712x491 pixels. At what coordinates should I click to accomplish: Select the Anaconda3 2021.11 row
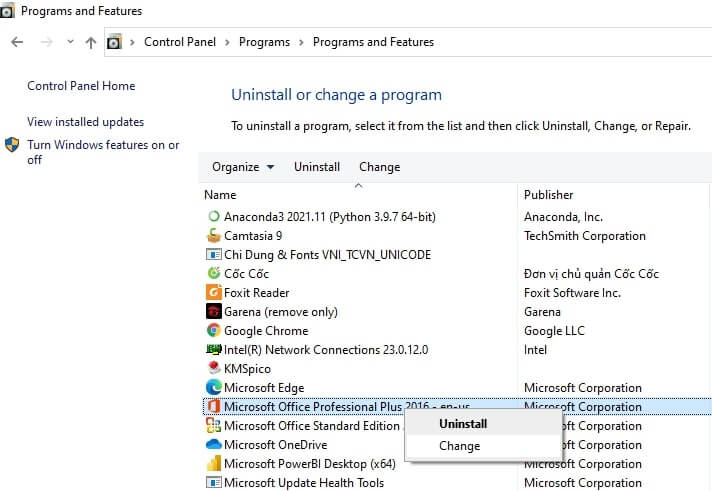pos(457,217)
